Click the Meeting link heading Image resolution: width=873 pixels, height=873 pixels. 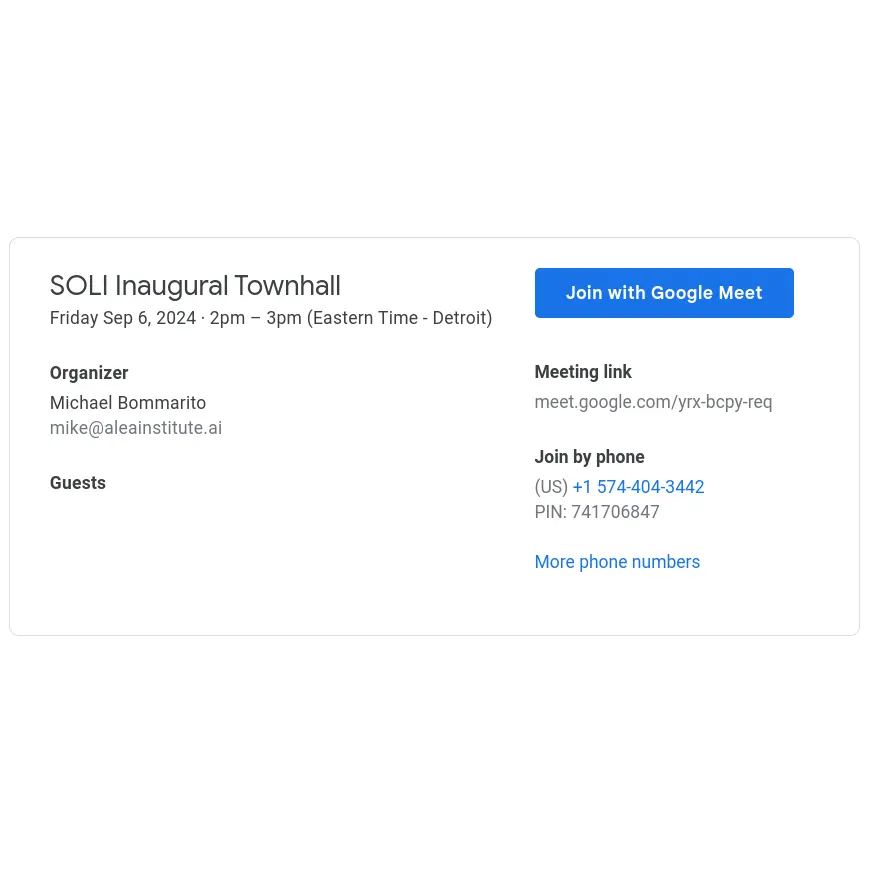click(x=583, y=372)
